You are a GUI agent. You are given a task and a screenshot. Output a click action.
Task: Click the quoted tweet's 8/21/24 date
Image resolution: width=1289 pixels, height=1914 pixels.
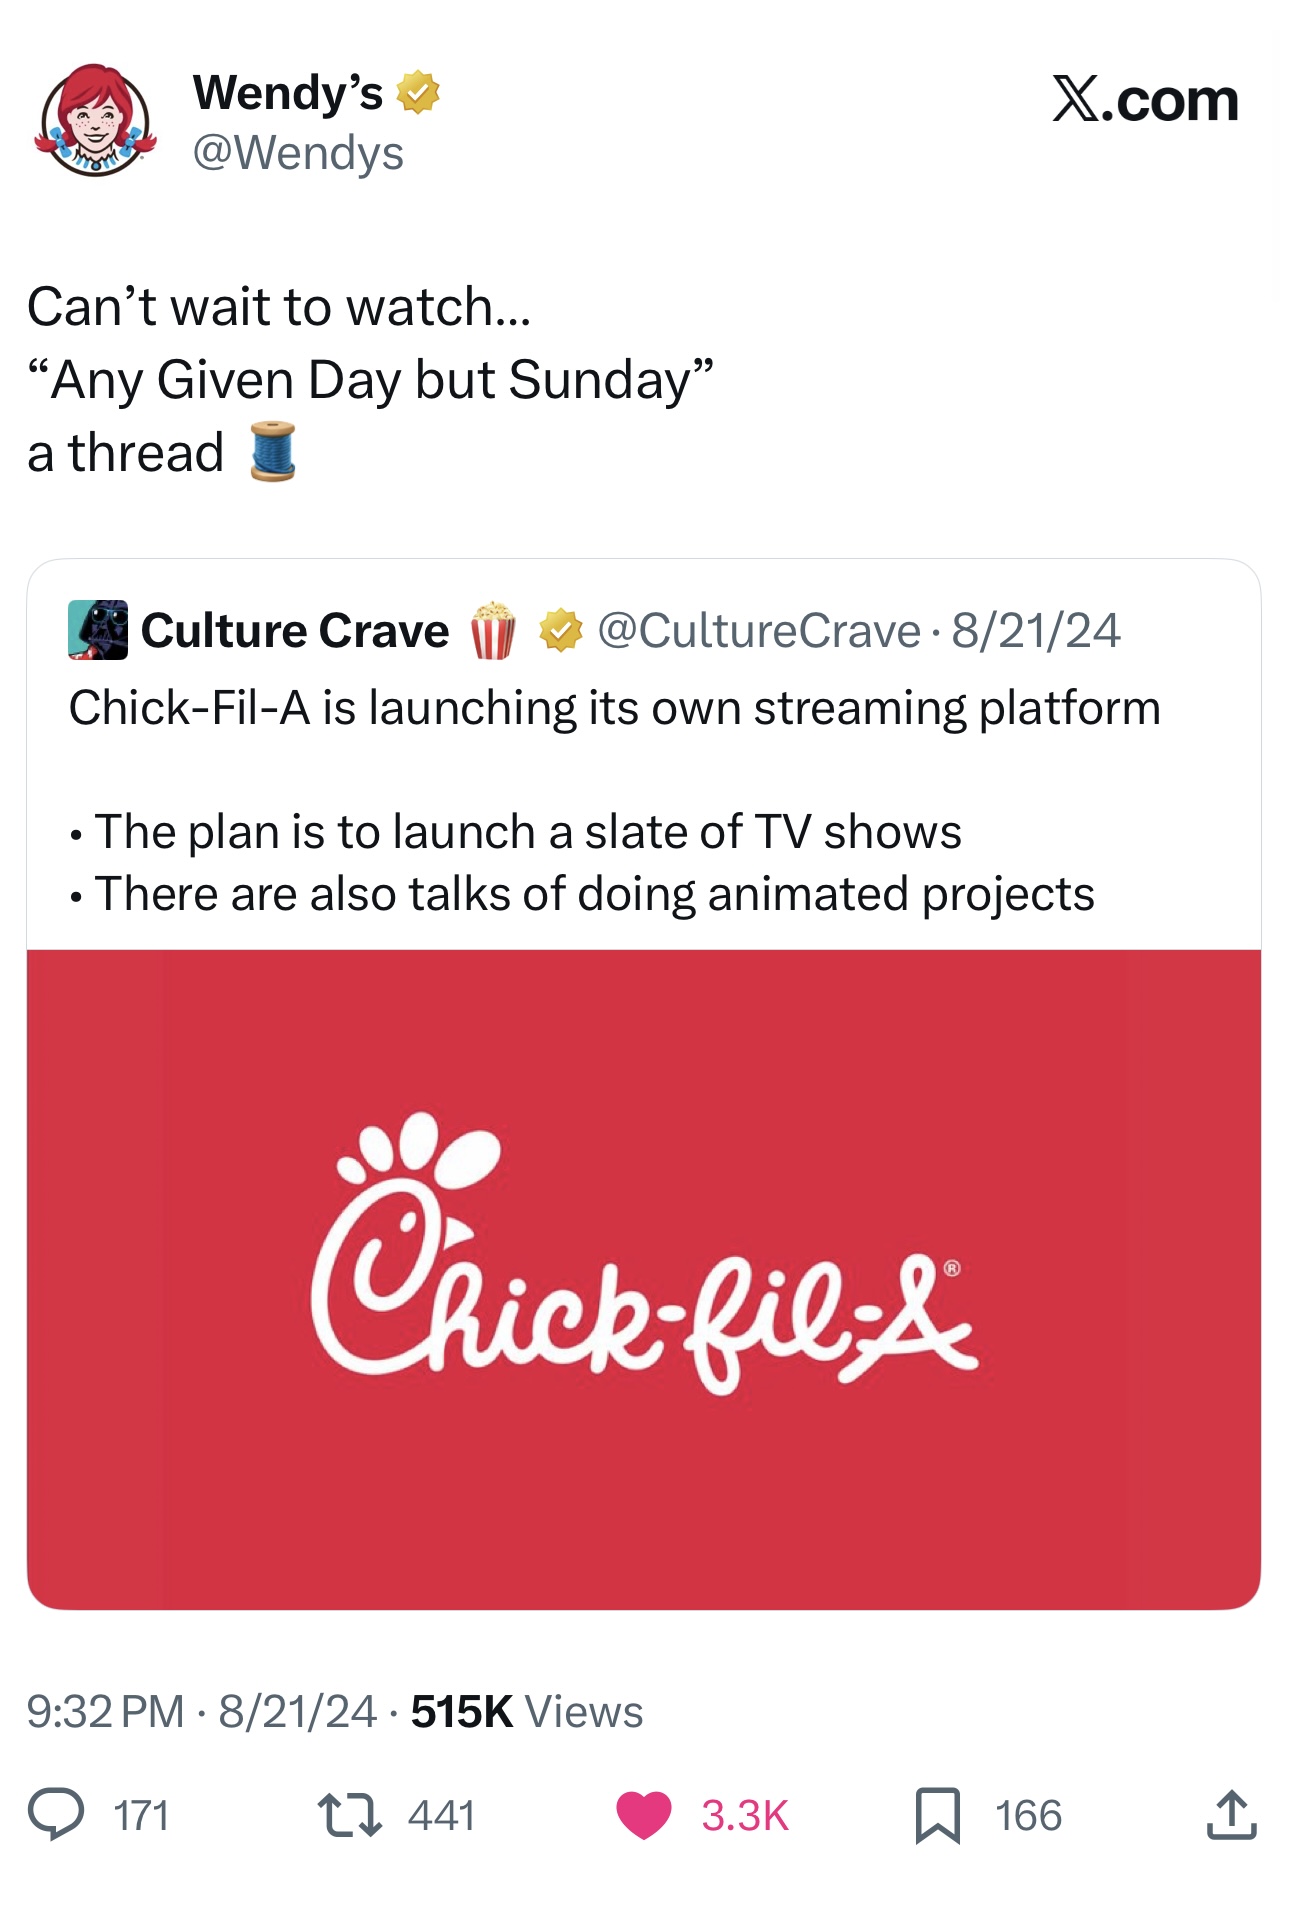pyautogui.click(x=1035, y=631)
